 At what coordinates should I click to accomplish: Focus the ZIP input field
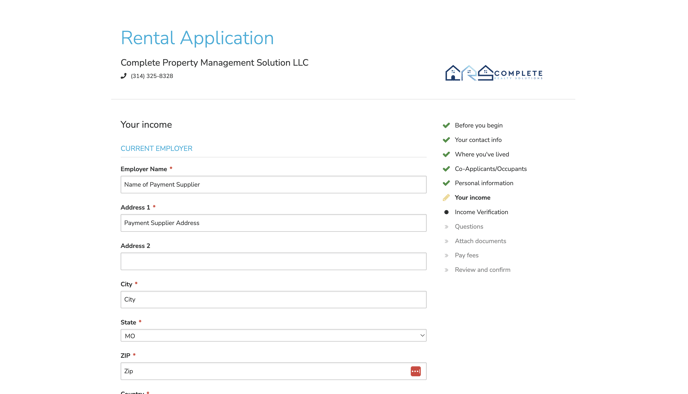click(x=273, y=371)
